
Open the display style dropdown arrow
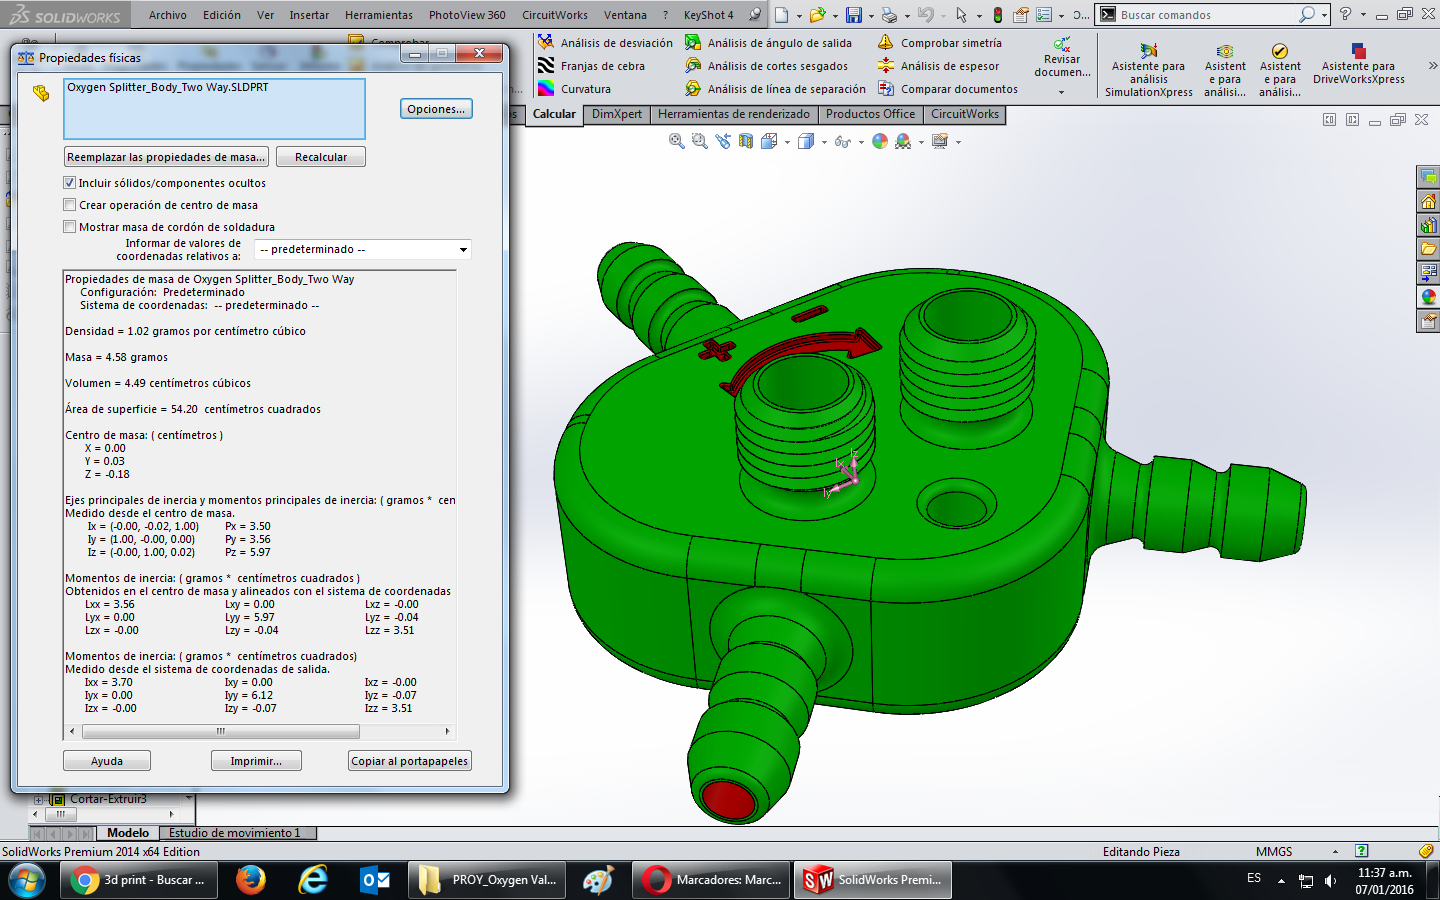[x=824, y=143]
